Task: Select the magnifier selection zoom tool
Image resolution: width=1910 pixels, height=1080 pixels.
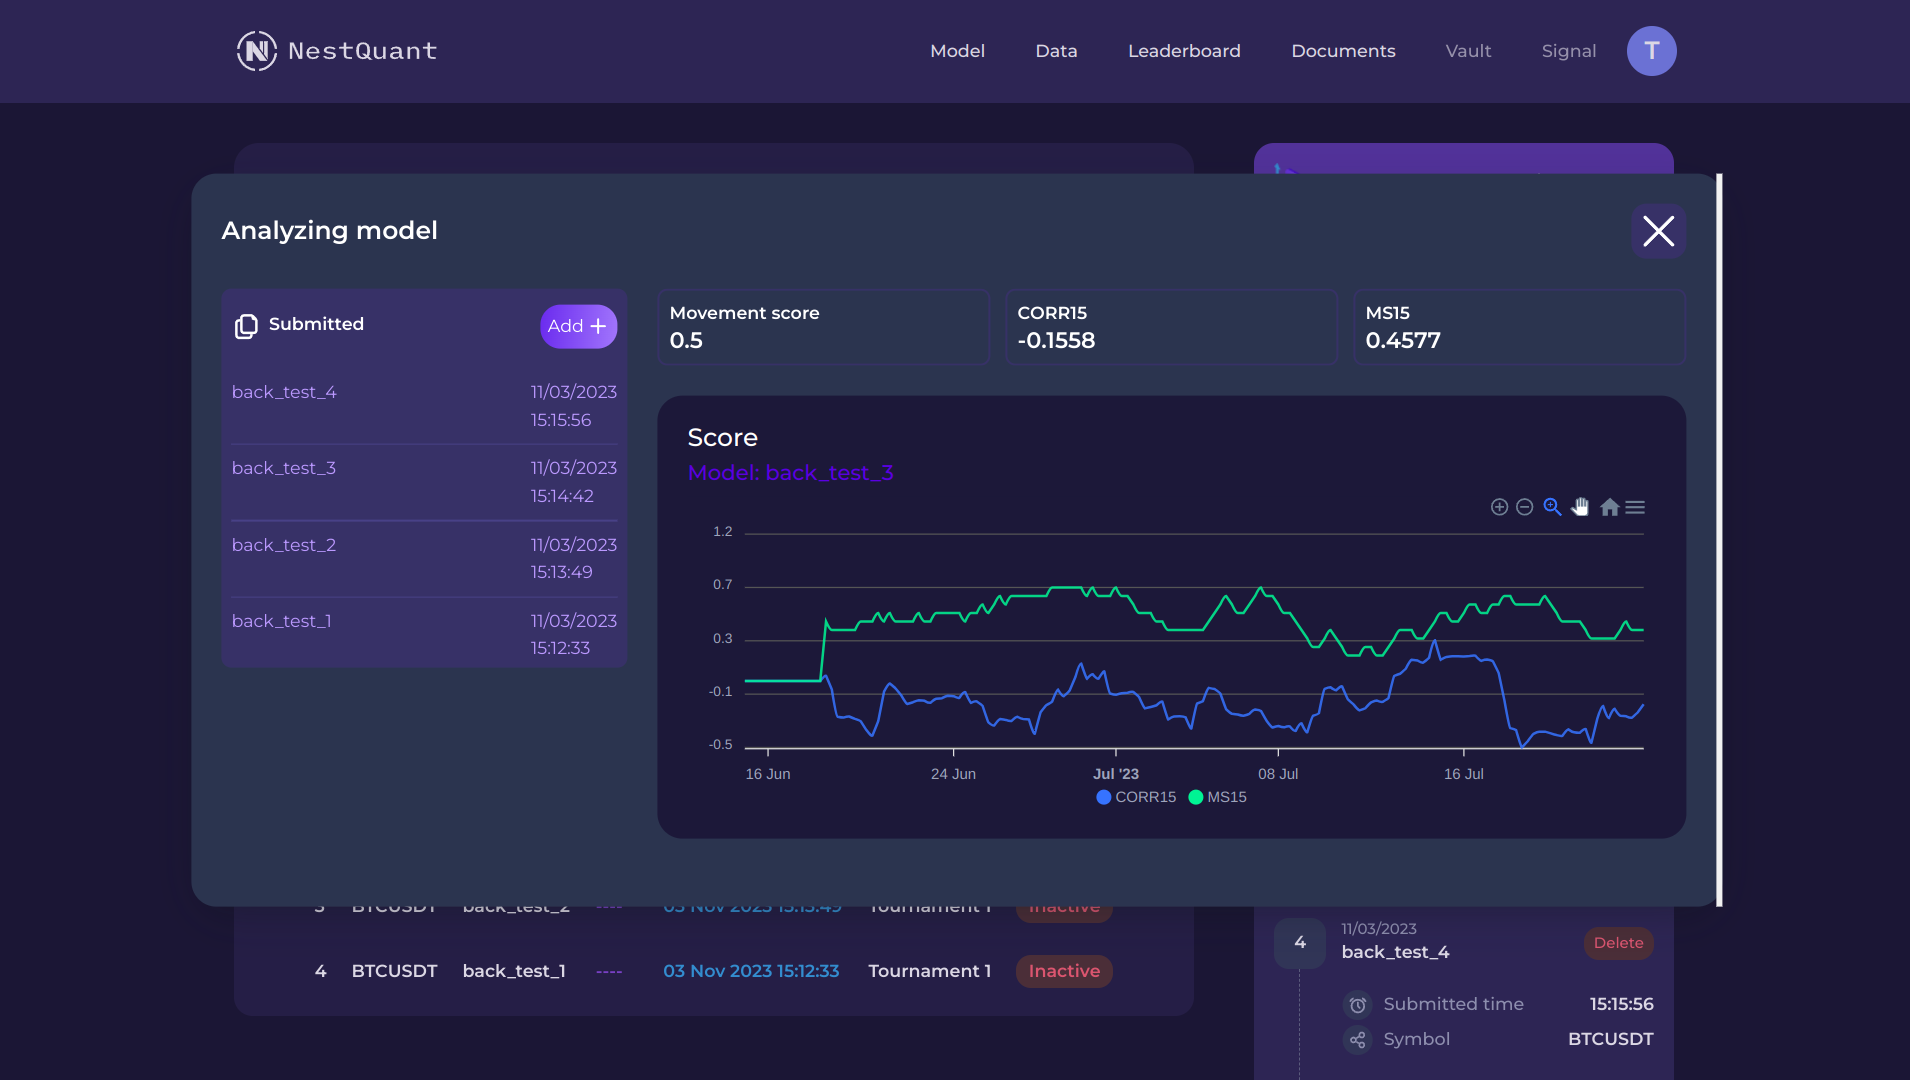Action: click(1552, 507)
